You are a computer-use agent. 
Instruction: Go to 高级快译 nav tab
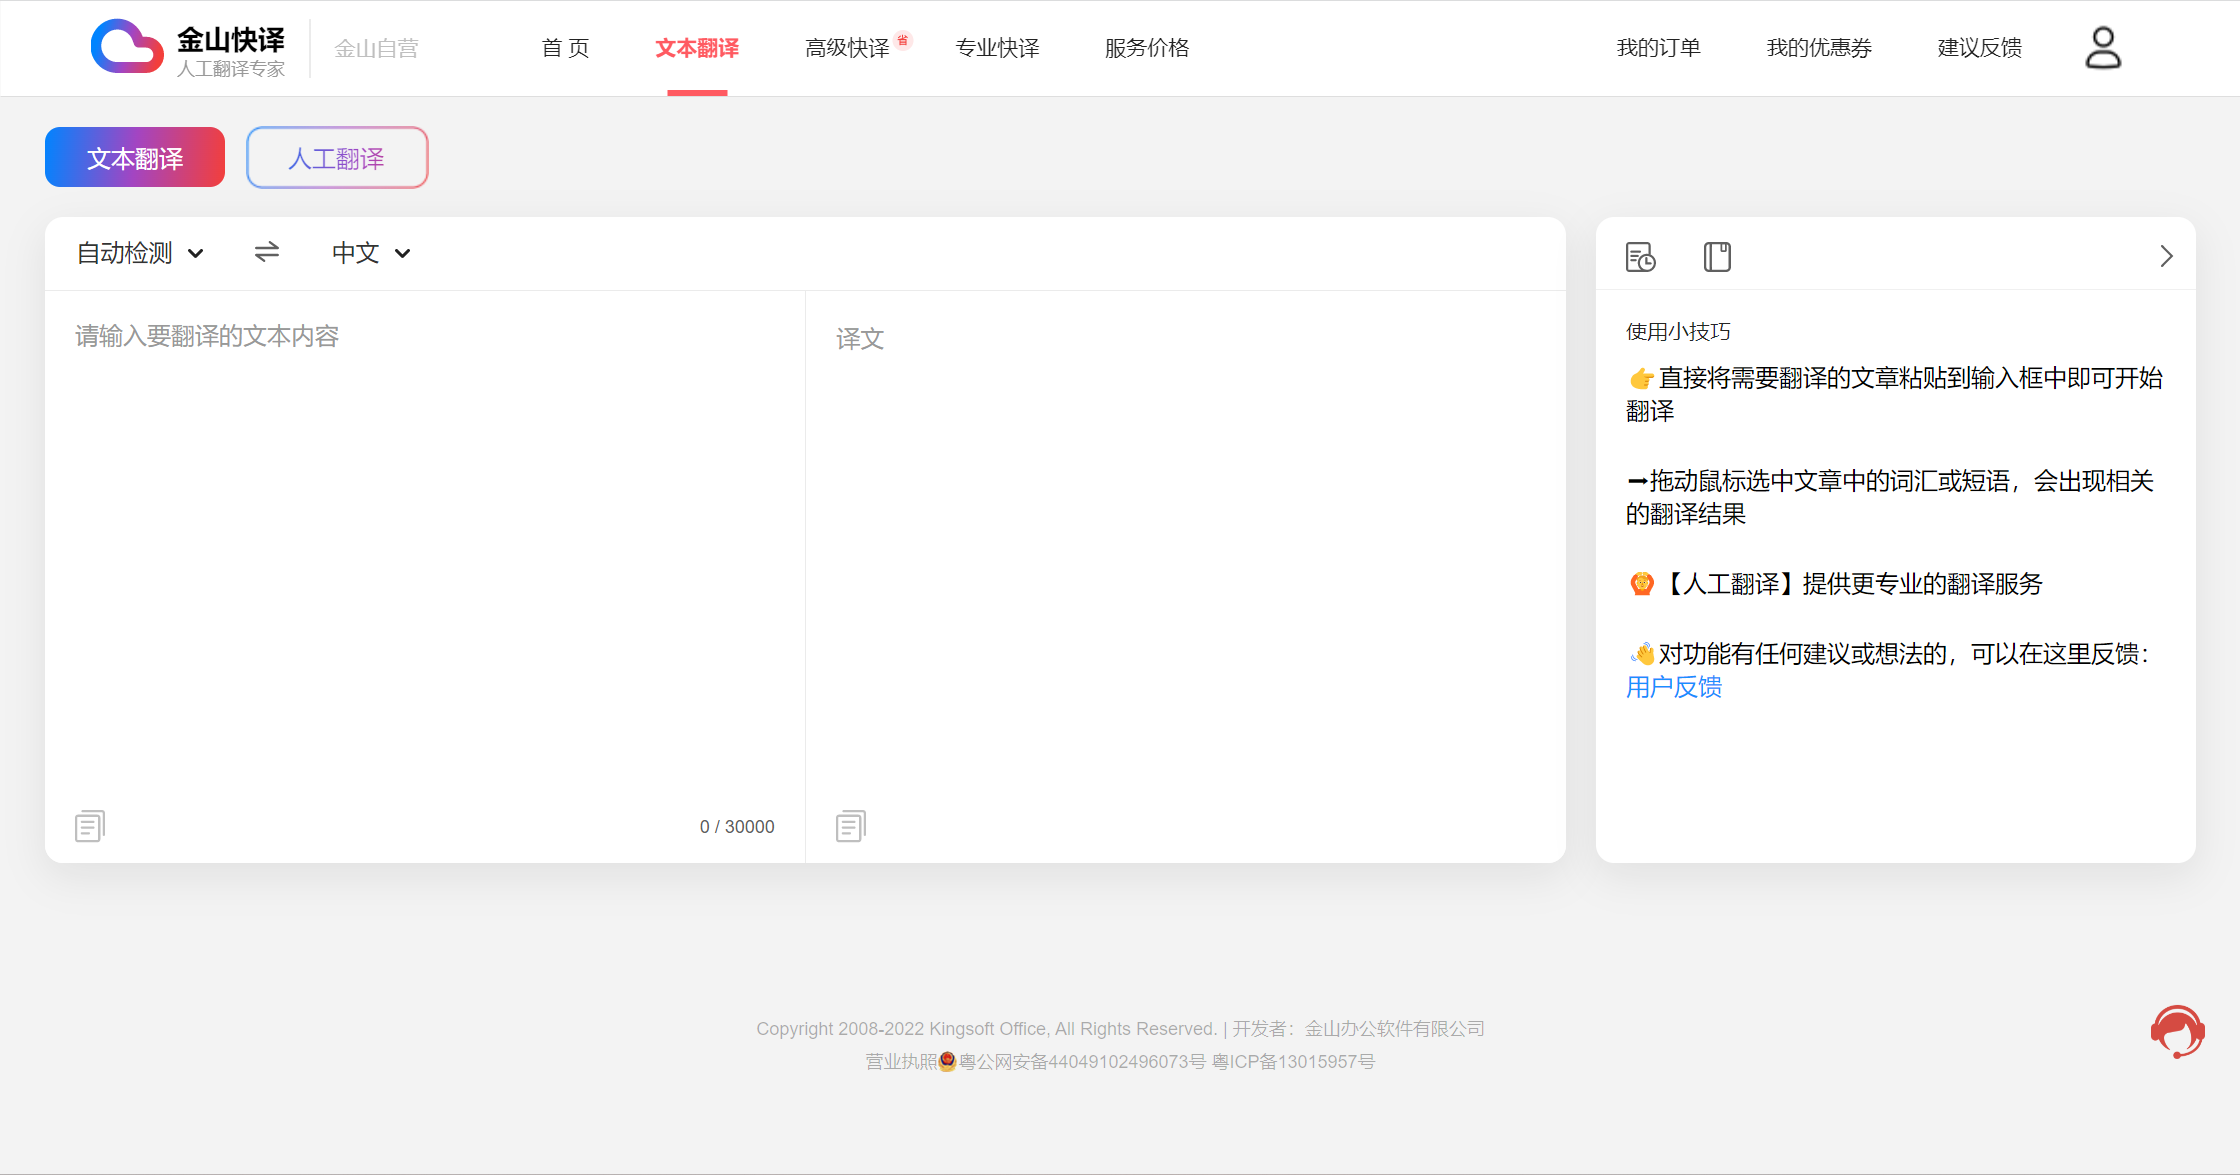[847, 48]
